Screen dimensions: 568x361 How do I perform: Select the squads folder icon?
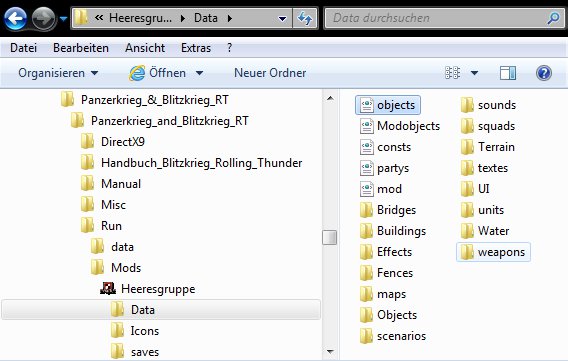click(x=467, y=126)
